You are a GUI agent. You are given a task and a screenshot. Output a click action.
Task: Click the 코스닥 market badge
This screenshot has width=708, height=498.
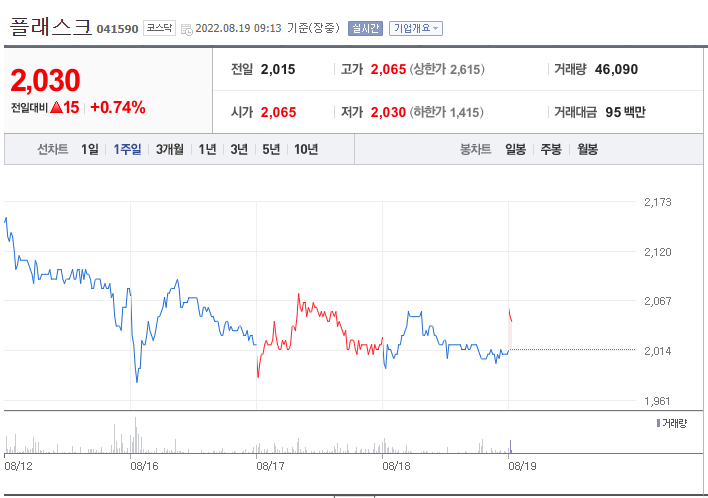[x=159, y=28]
